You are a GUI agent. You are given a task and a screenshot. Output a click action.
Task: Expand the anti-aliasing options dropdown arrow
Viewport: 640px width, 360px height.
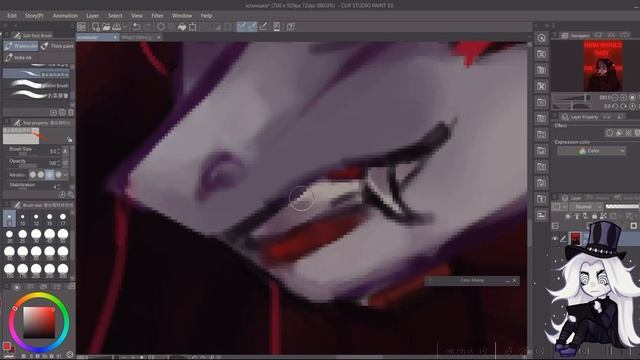pos(66,175)
